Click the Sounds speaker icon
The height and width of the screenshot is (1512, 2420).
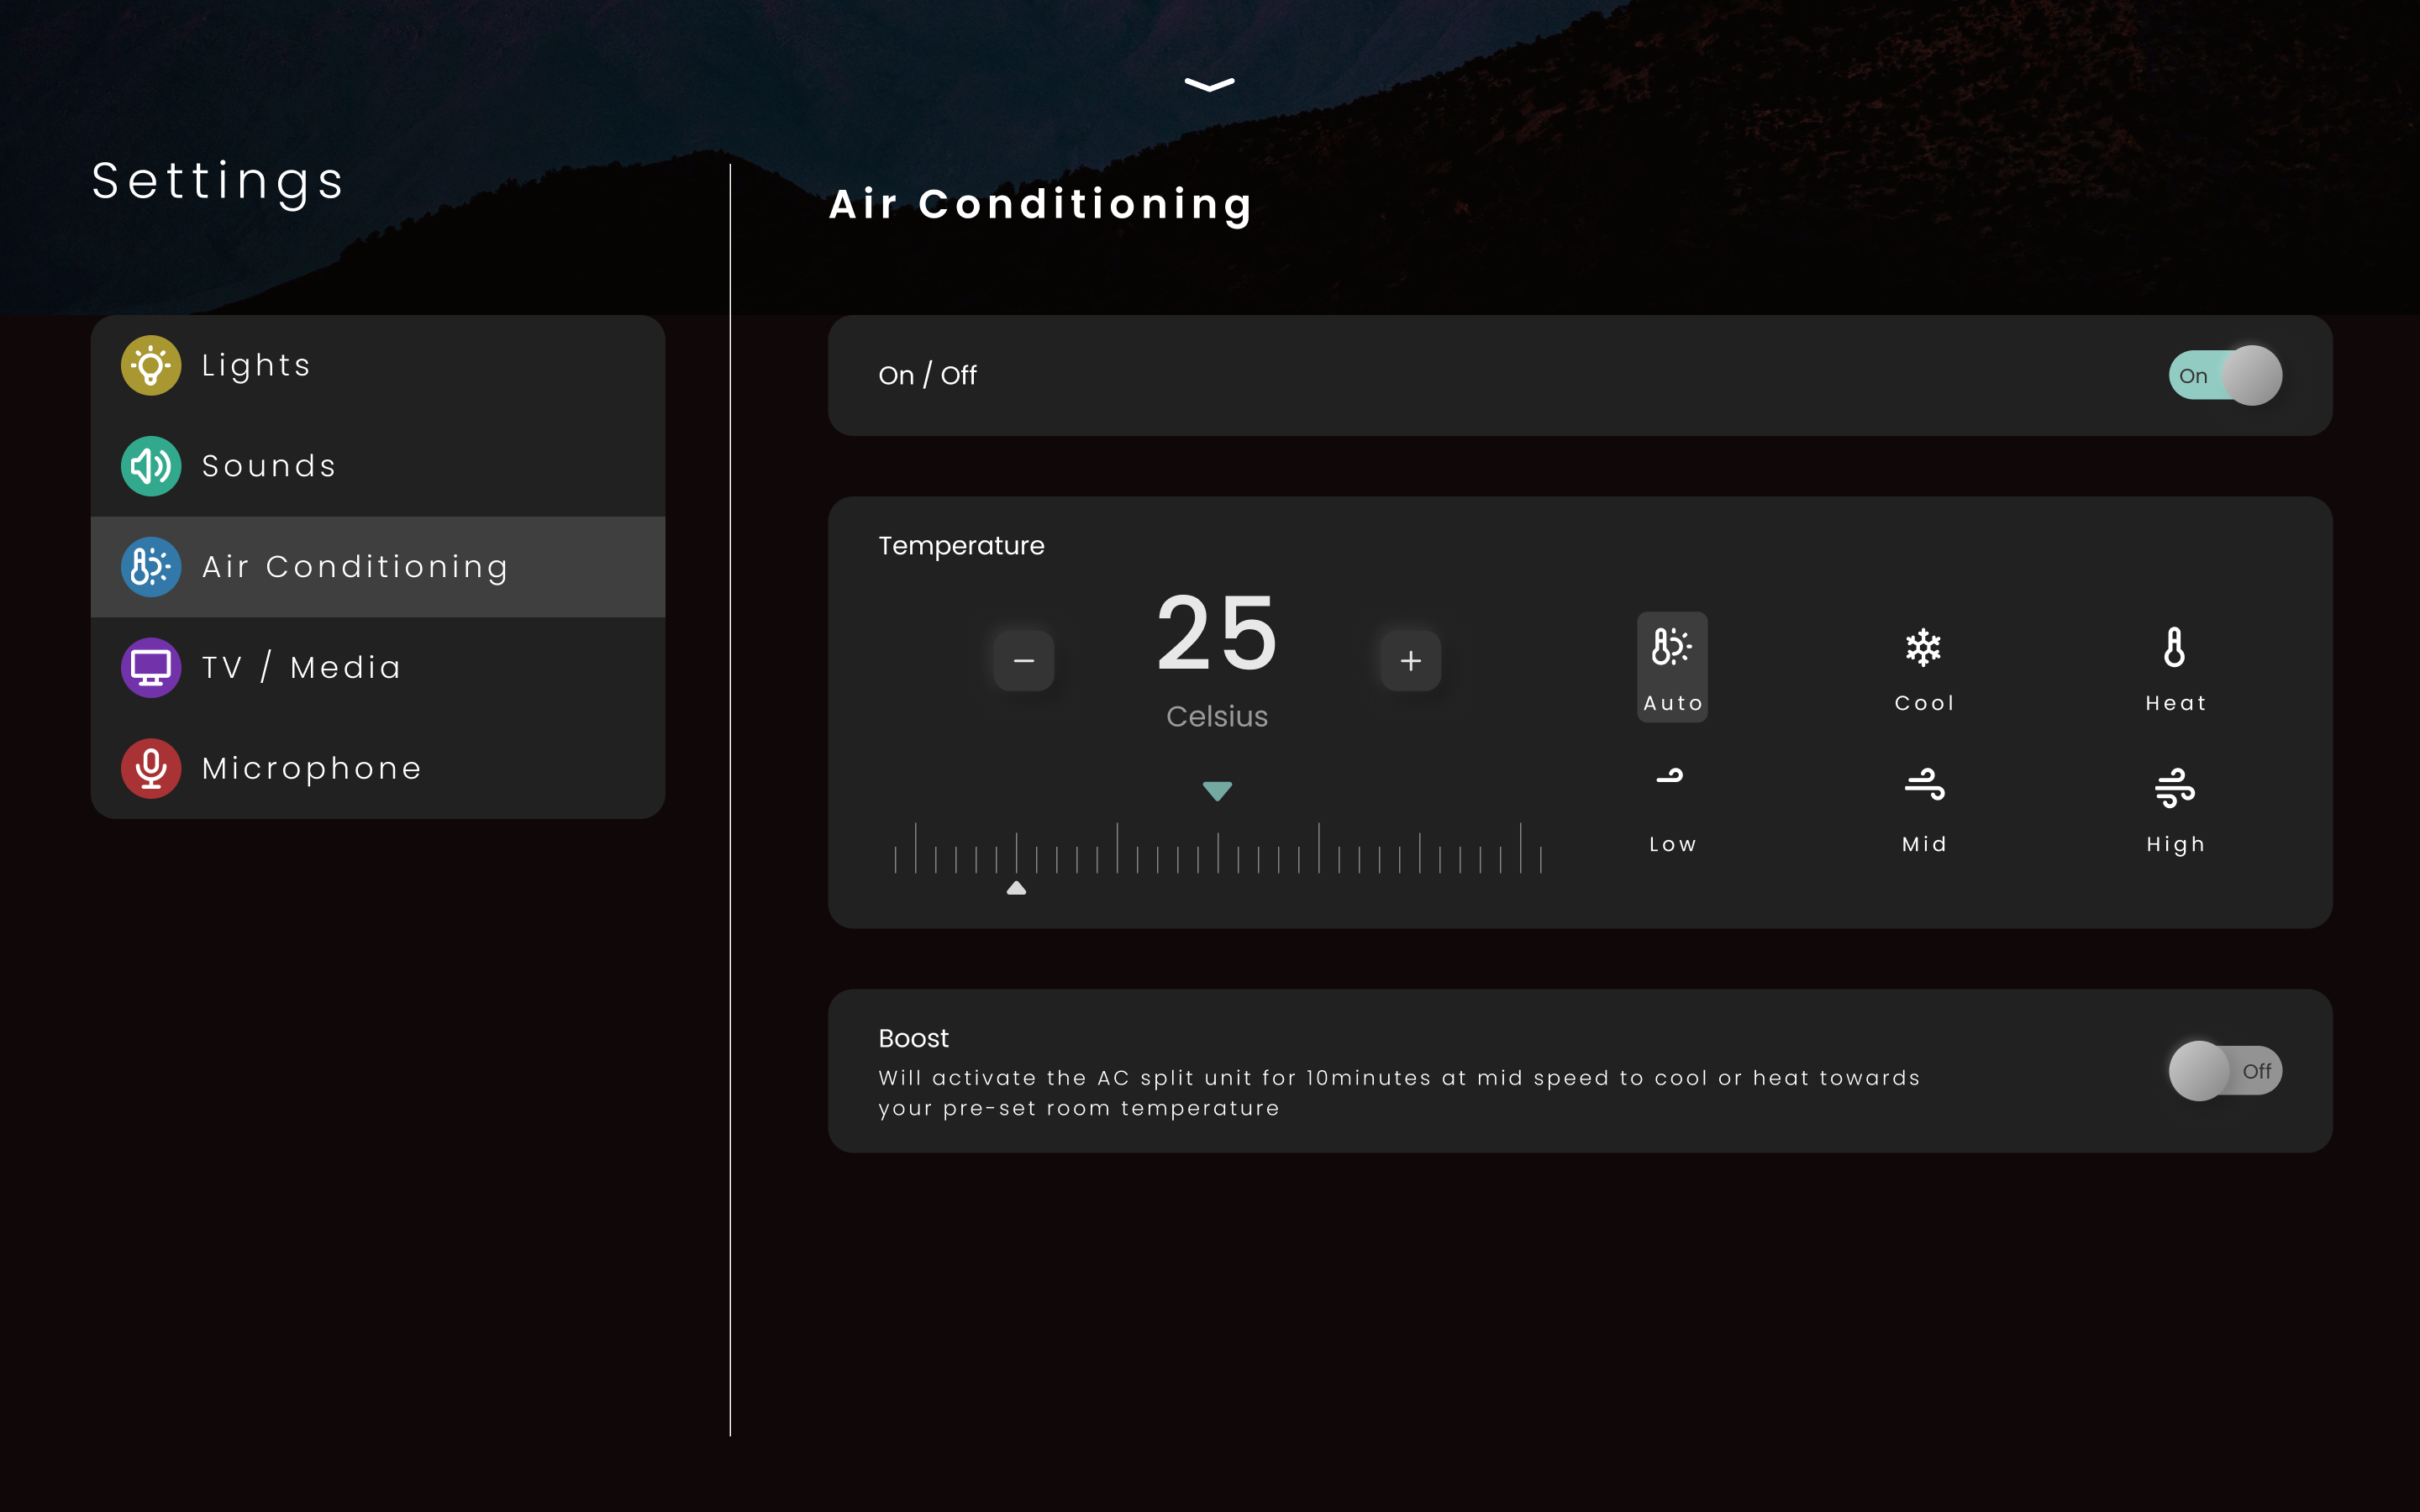(151, 466)
